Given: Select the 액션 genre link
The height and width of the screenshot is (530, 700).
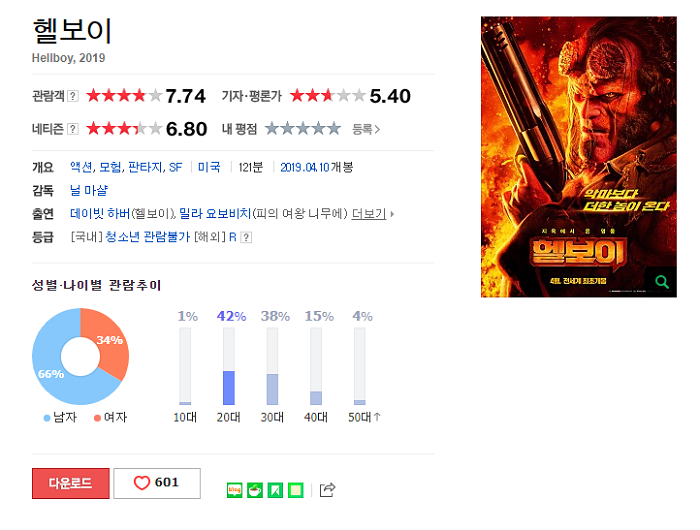Looking at the screenshot, I should (81, 167).
